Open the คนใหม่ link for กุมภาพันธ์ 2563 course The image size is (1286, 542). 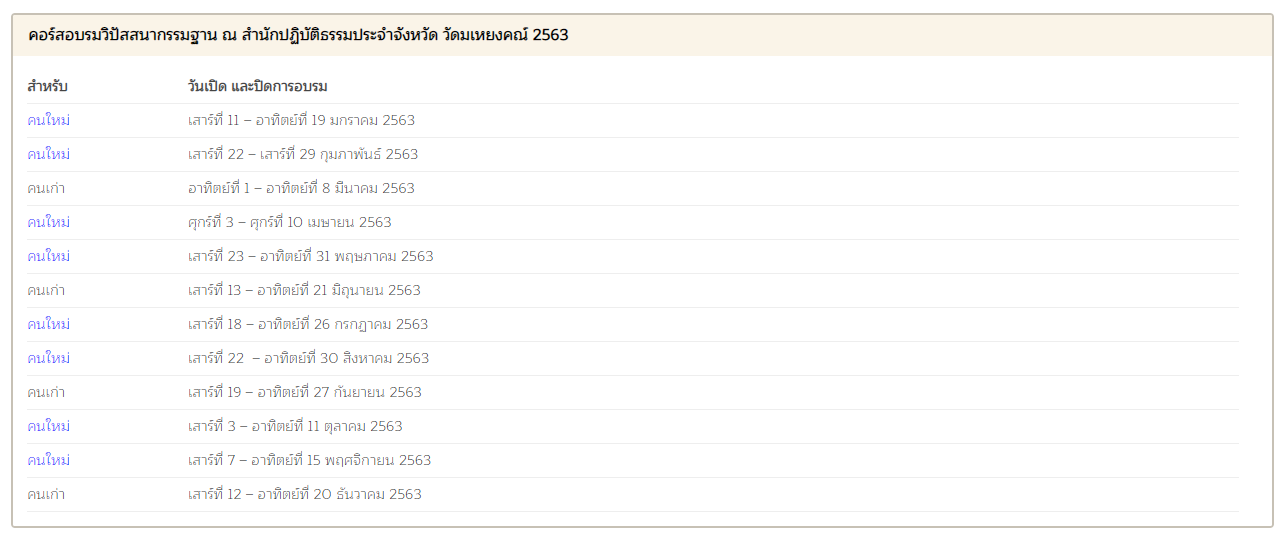(48, 155)
